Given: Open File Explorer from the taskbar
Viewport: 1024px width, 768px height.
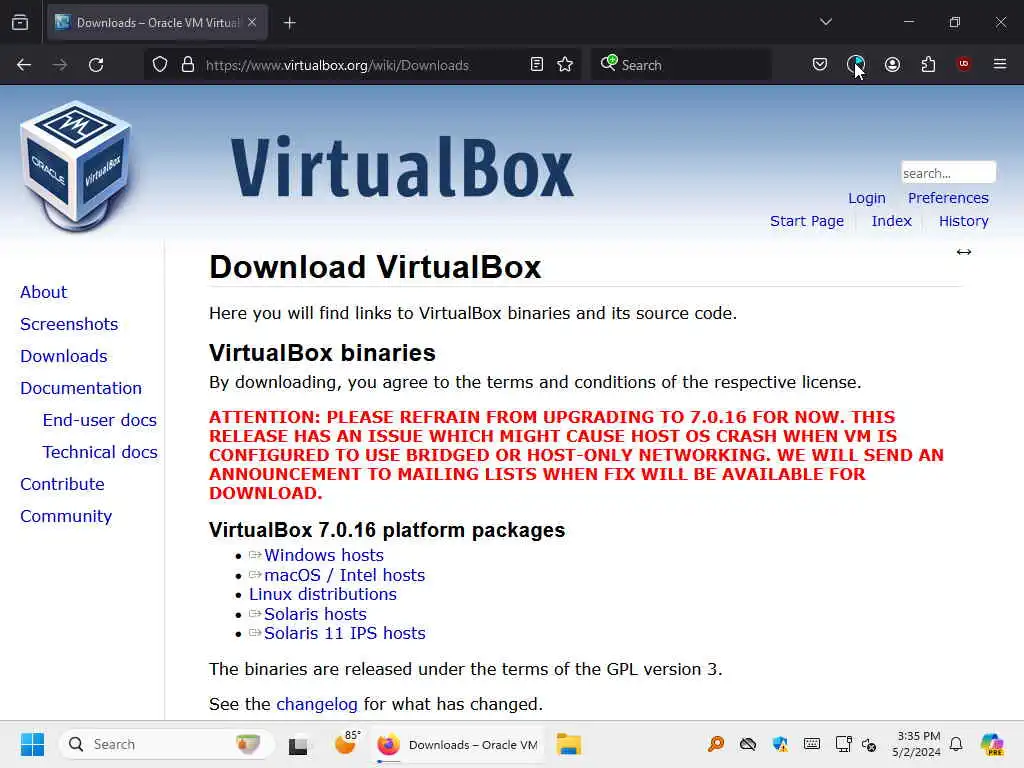Looking at the screenshot, I should tap(568, 744).
